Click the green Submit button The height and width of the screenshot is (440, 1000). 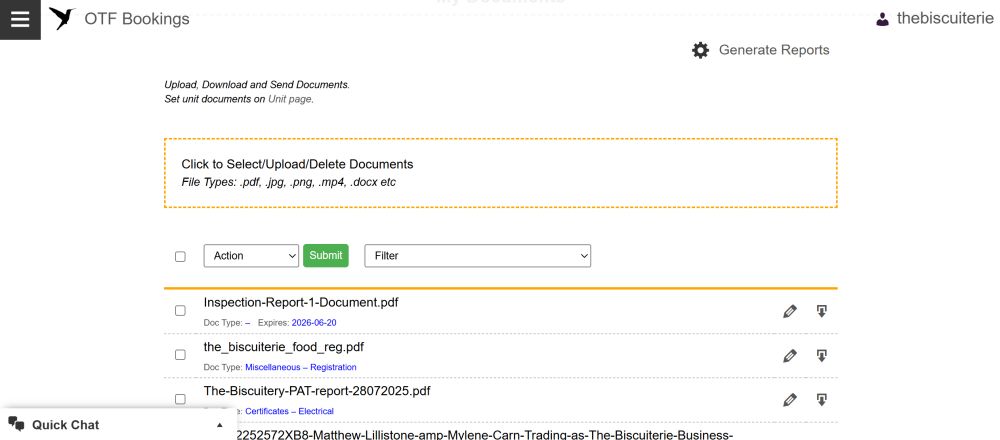point(326,256)
